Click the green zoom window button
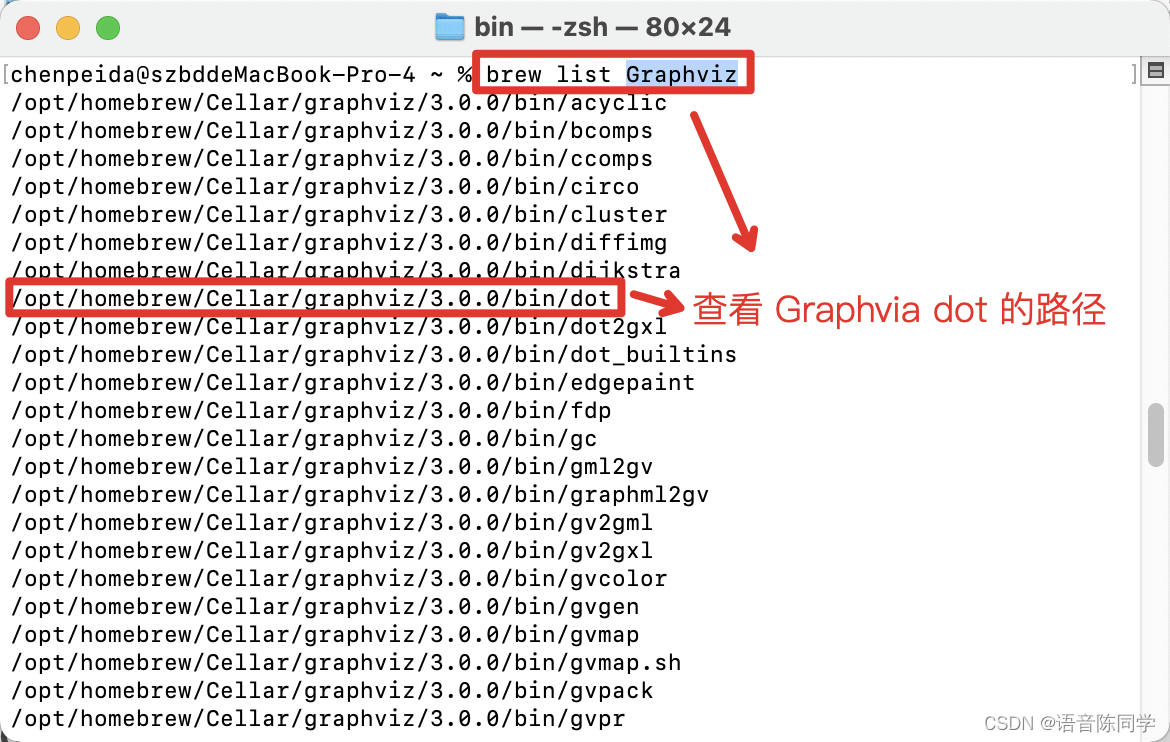 [x=108, y=28]
